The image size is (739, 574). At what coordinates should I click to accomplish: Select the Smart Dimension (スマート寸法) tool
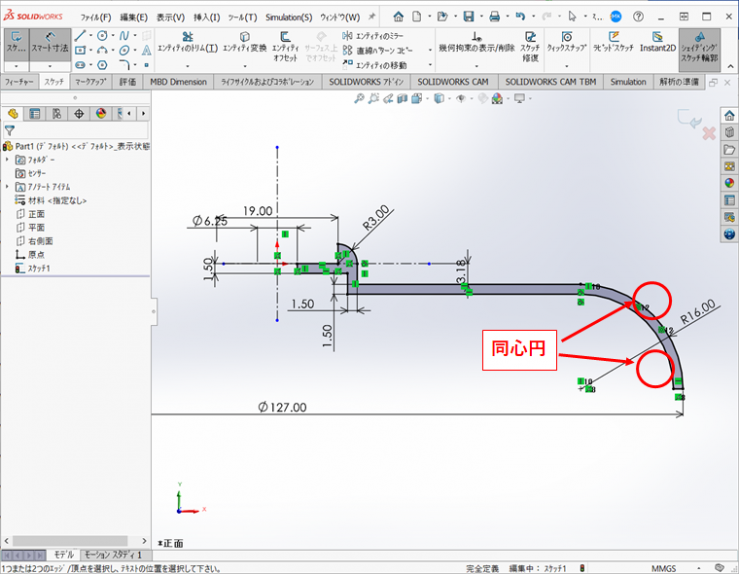tap(49, 42)
